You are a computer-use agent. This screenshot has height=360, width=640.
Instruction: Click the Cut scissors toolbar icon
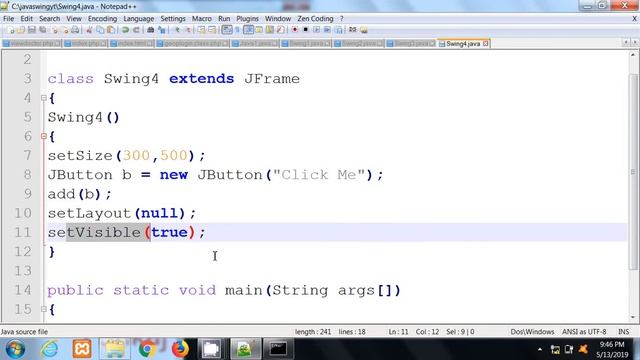point(89,30)
